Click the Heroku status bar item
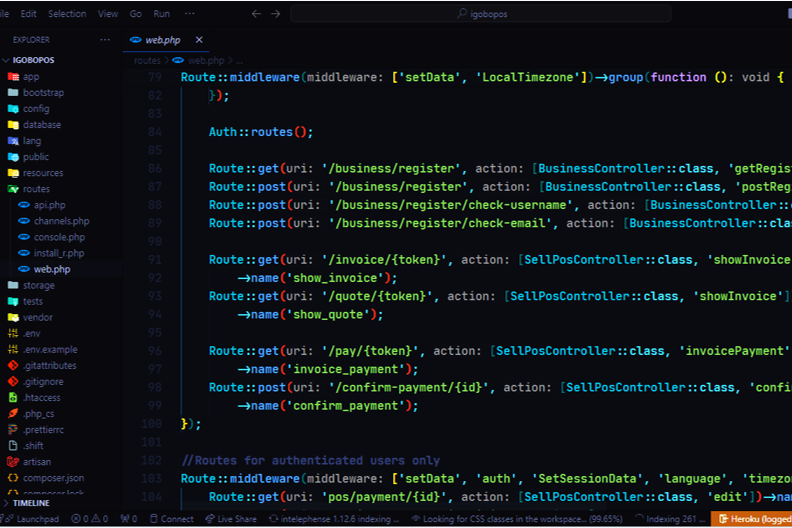This screenshot has width=792, height=528. click(751, 519)
